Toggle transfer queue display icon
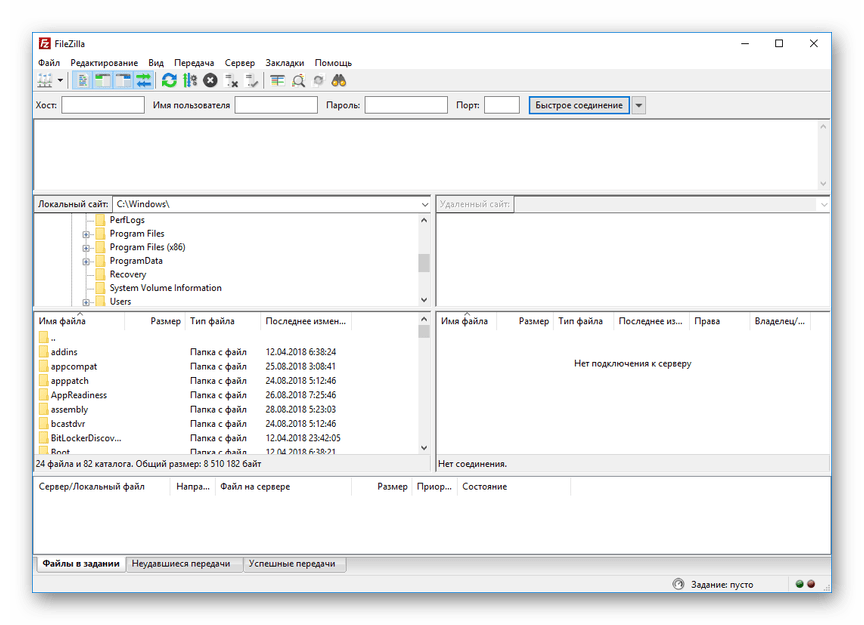 pos(144,81)
